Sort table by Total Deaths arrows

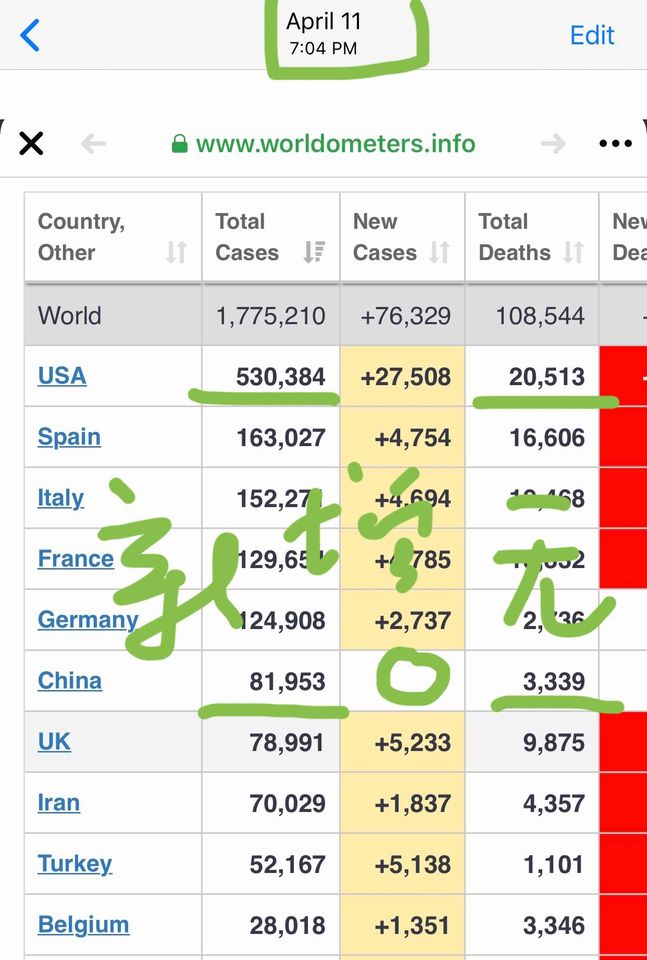coord(573,253)
